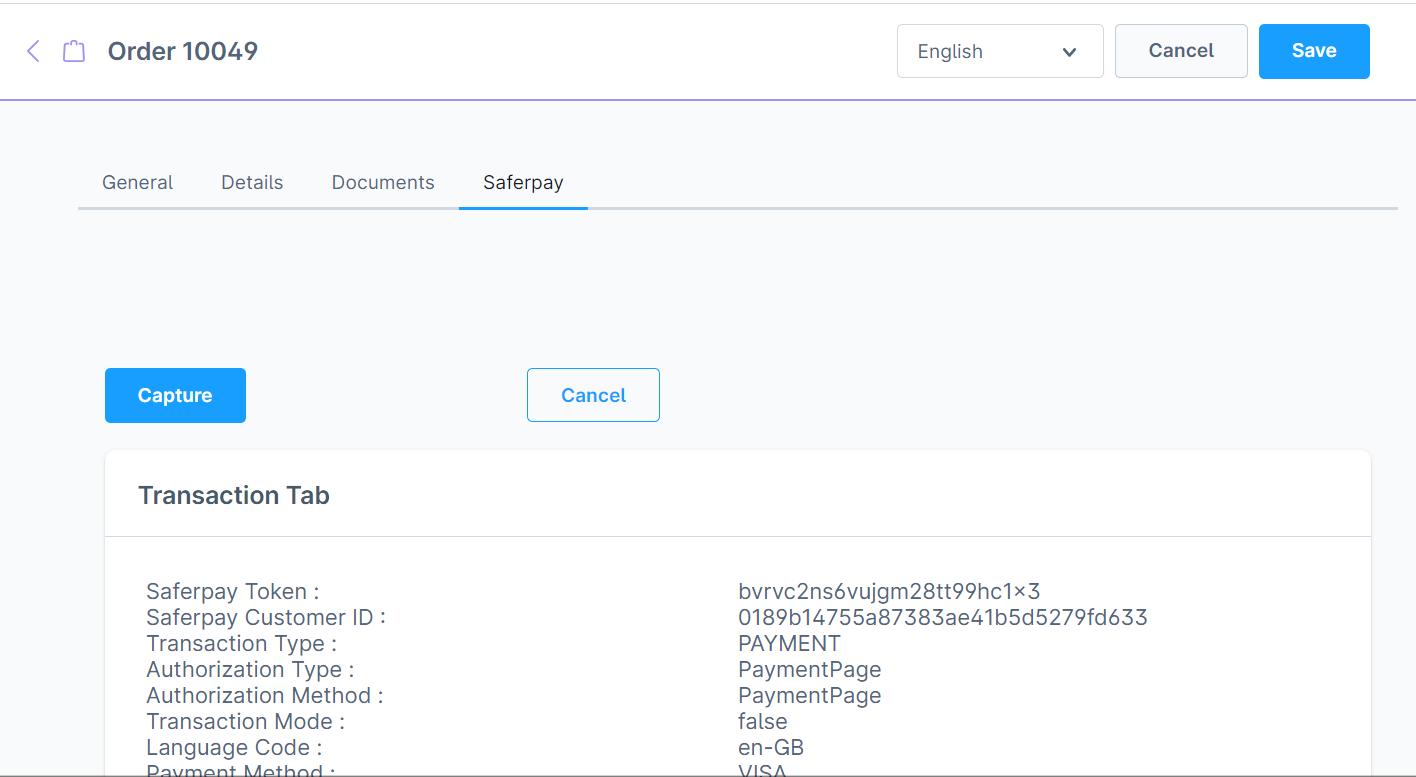Cancel editing from the header
The height and width of the screenshot is (777, 1416).
pyautogui.click(x=1181, y=50)
